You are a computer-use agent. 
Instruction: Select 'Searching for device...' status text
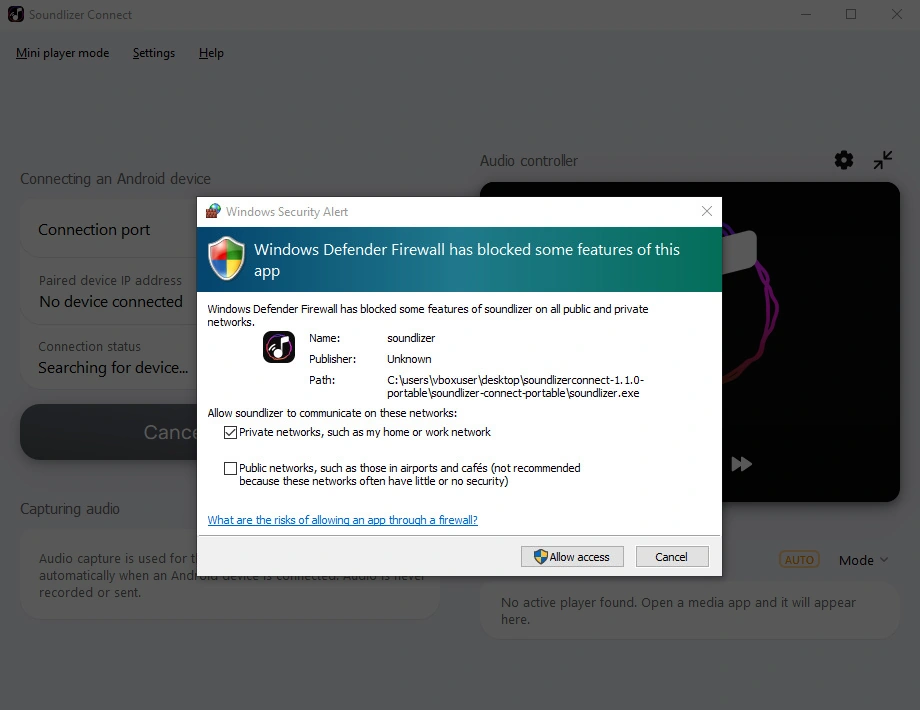click(113, 368)
